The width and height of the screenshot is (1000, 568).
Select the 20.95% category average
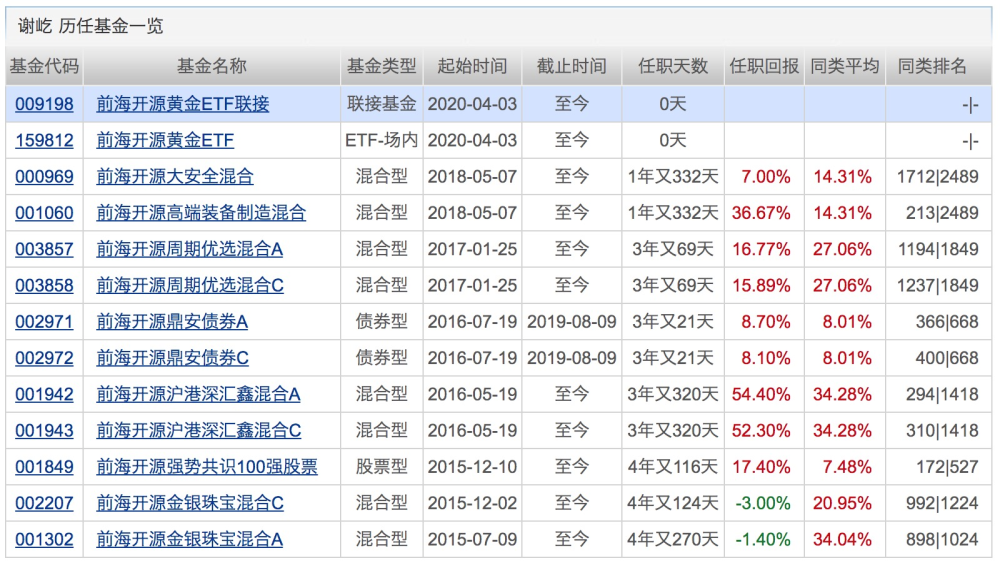click(x=842, y=504)
